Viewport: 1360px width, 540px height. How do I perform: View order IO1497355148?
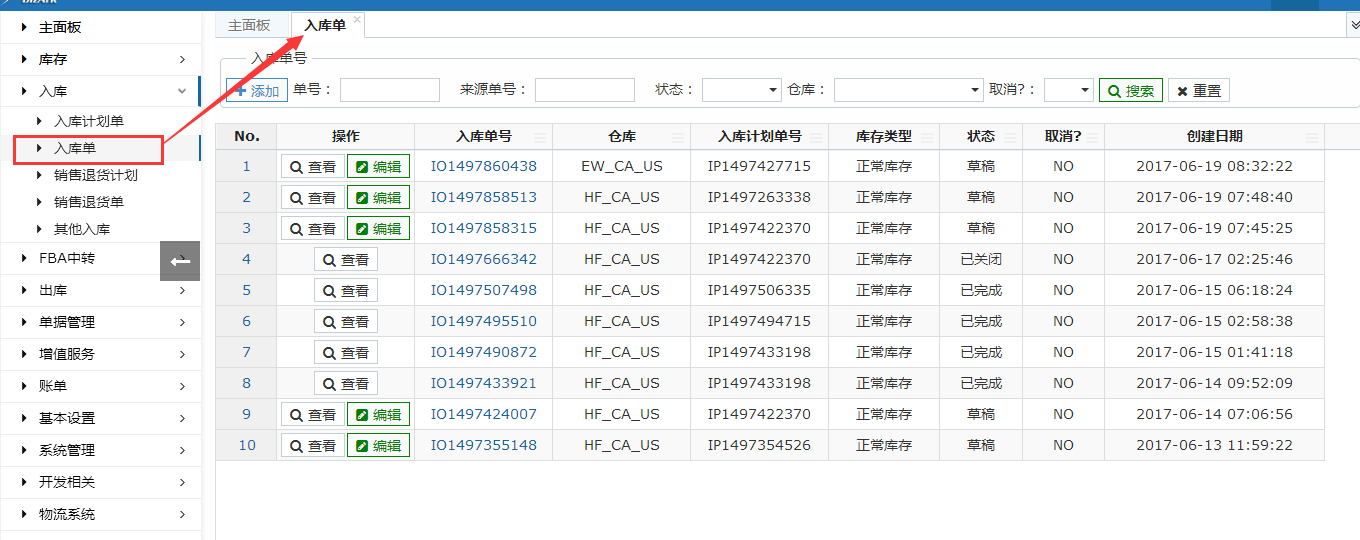click(x=313, y=445)
